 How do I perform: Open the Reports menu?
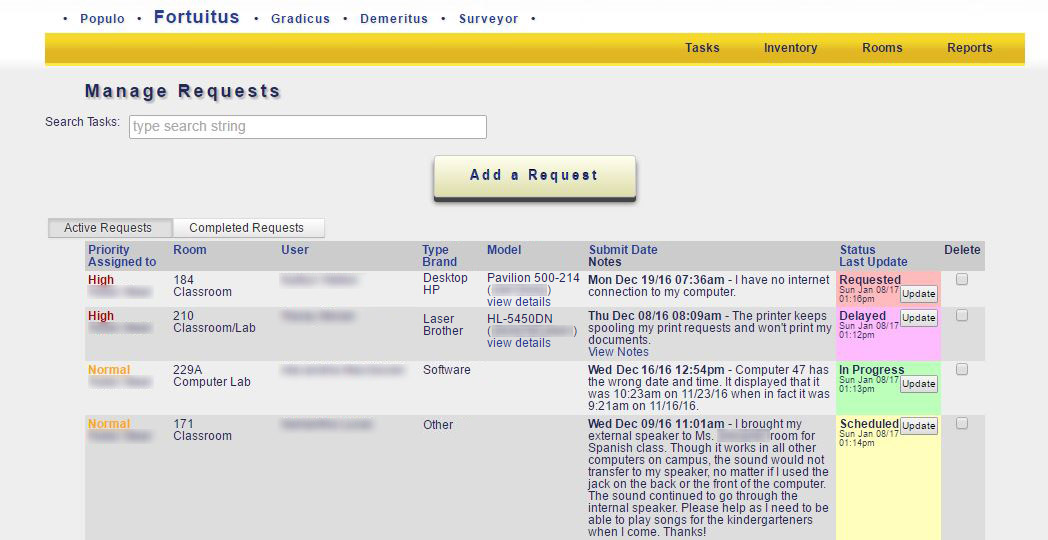click(x=969, y=48)
